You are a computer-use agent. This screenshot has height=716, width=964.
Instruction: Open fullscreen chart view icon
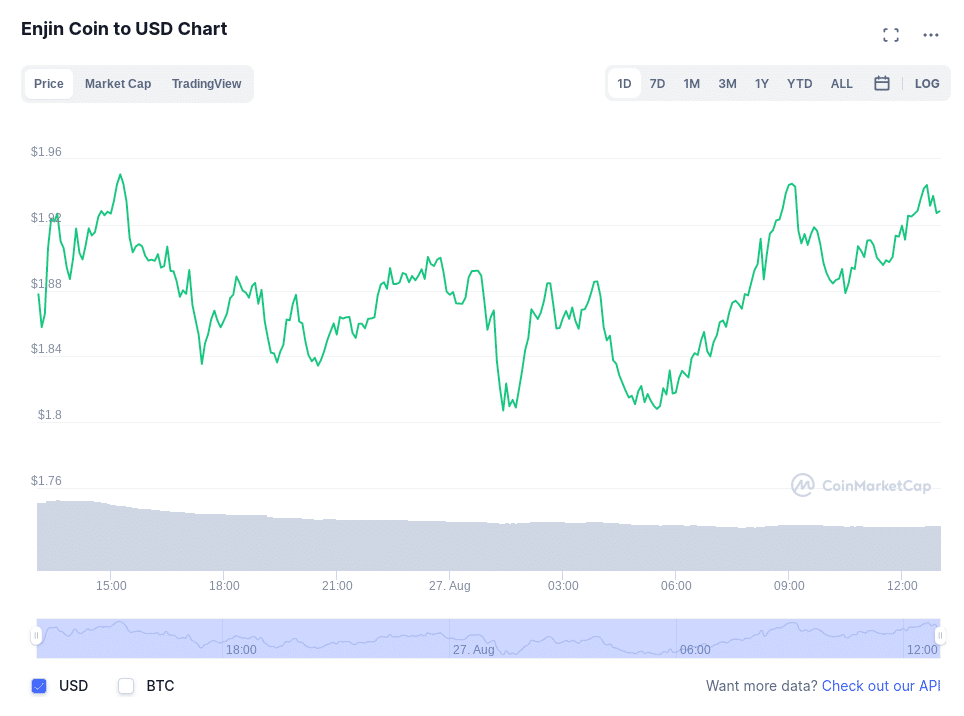891,35
